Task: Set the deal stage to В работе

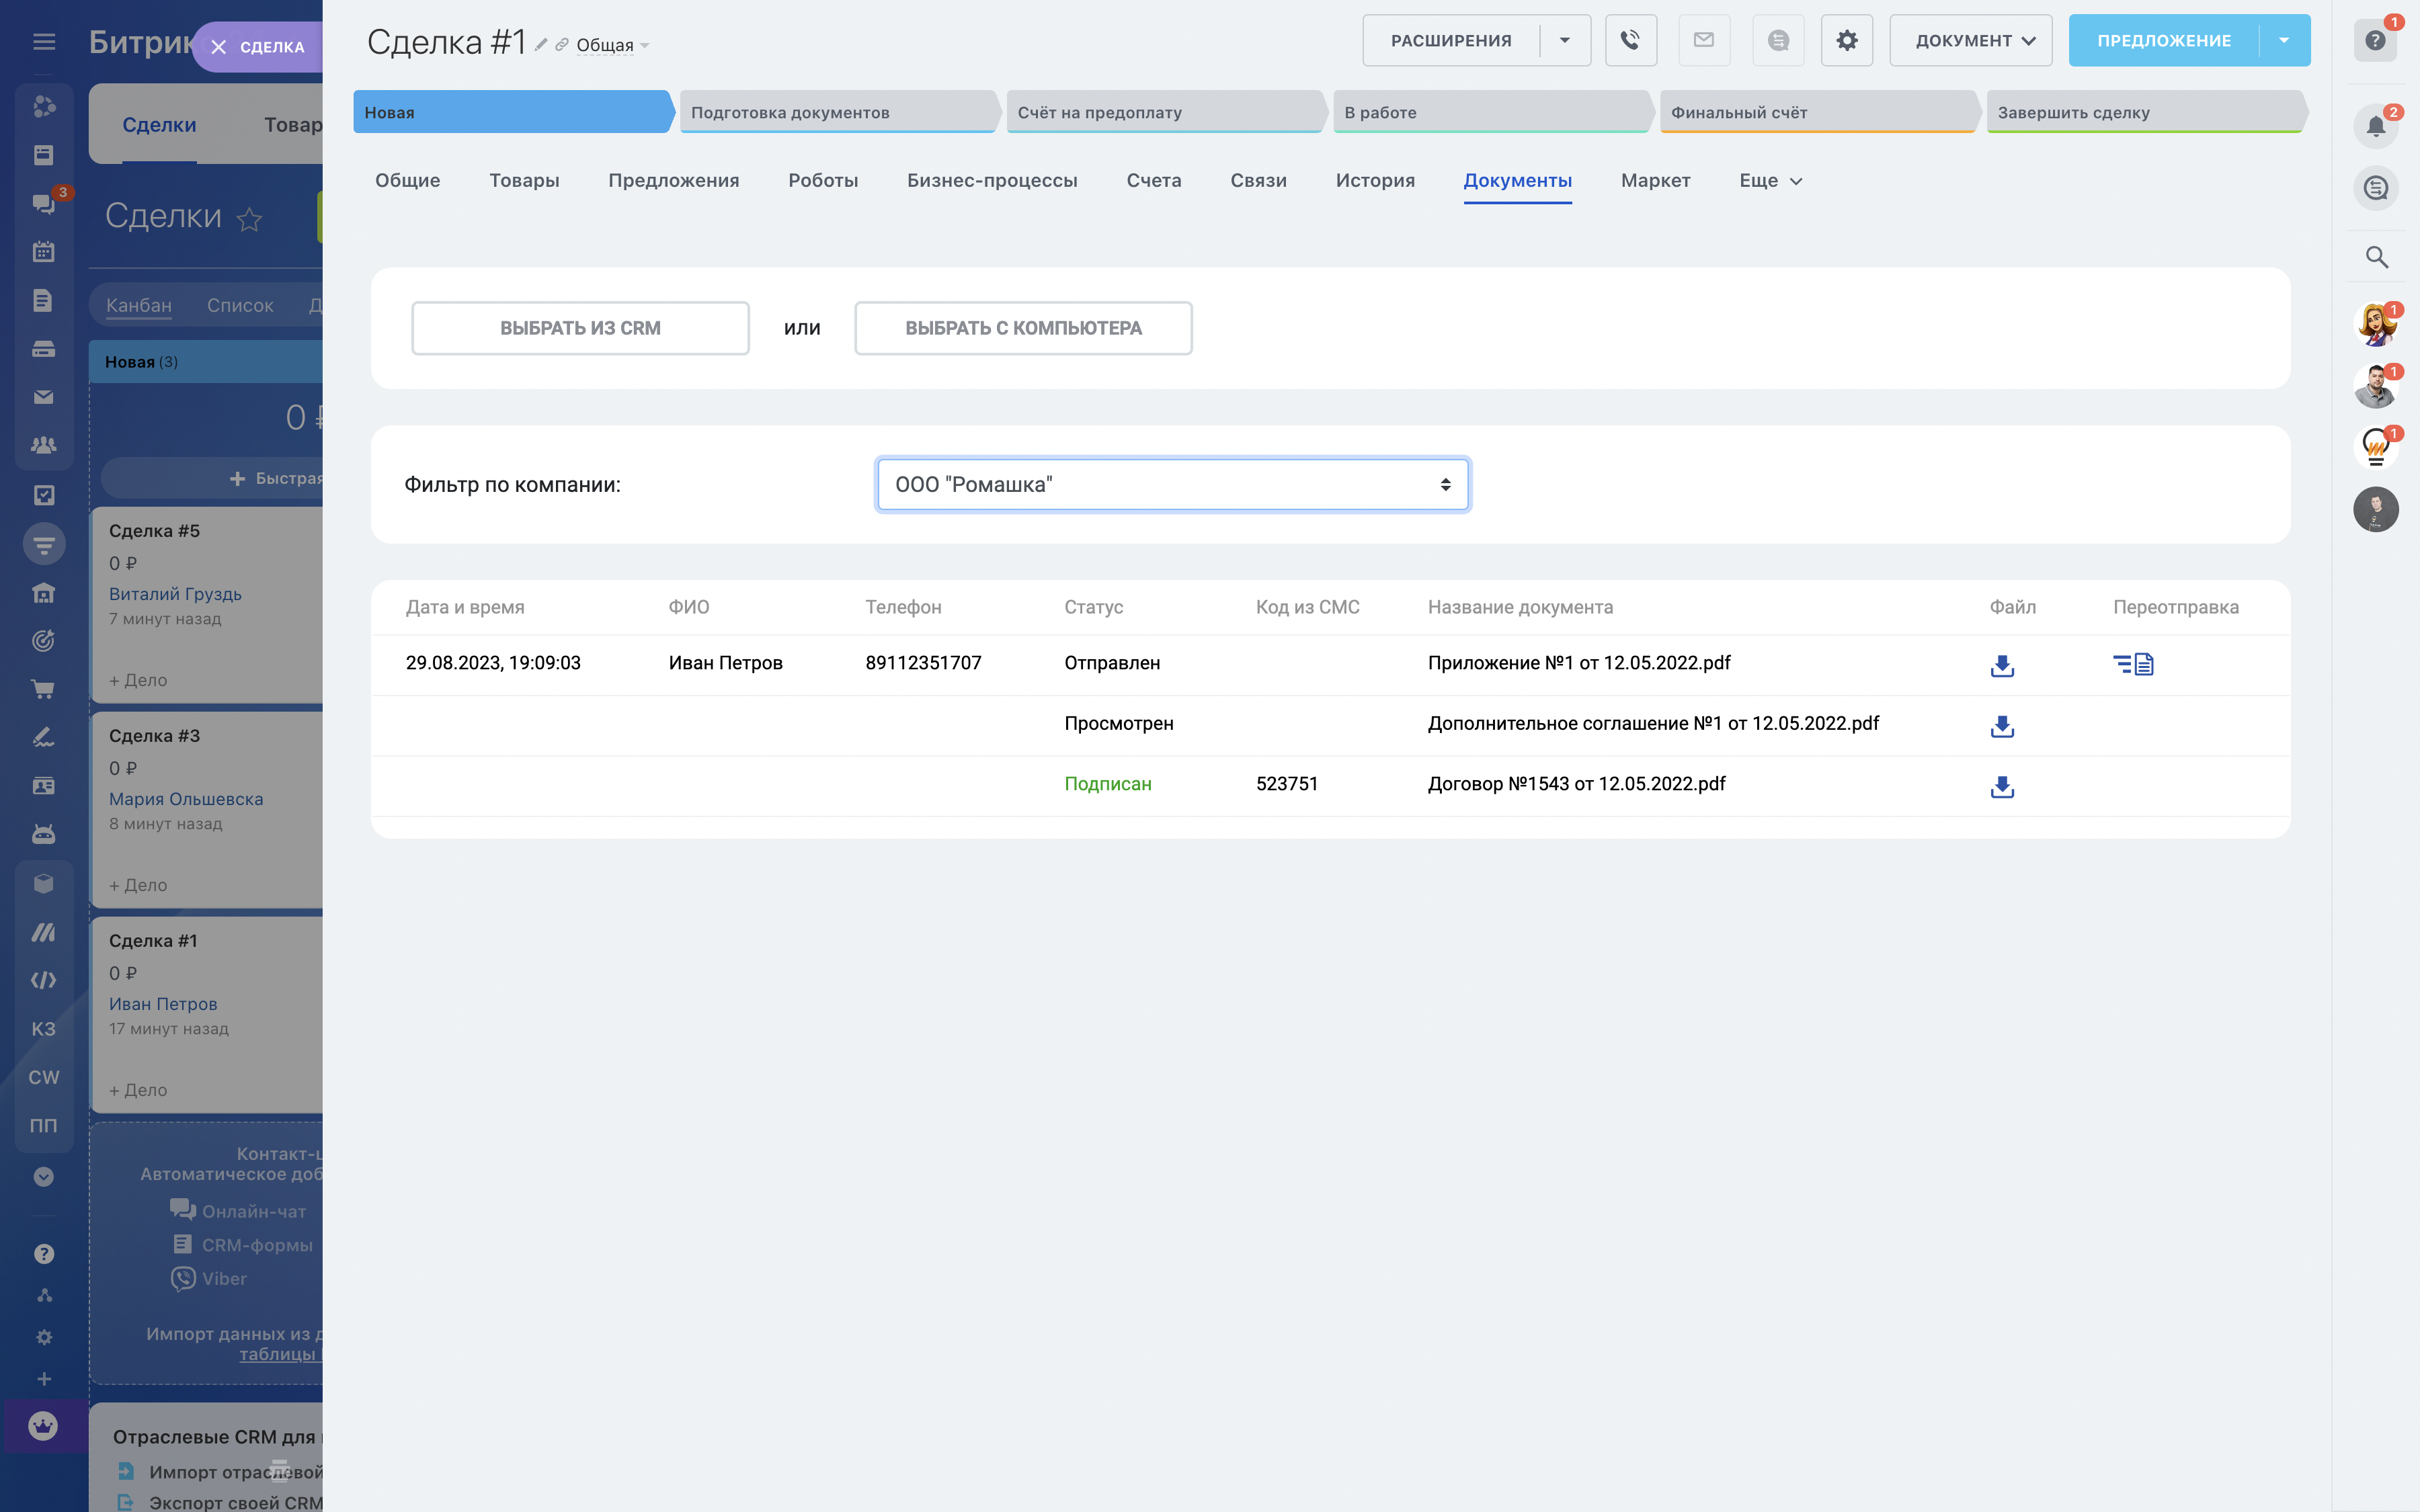Action: click(1490, 112)
